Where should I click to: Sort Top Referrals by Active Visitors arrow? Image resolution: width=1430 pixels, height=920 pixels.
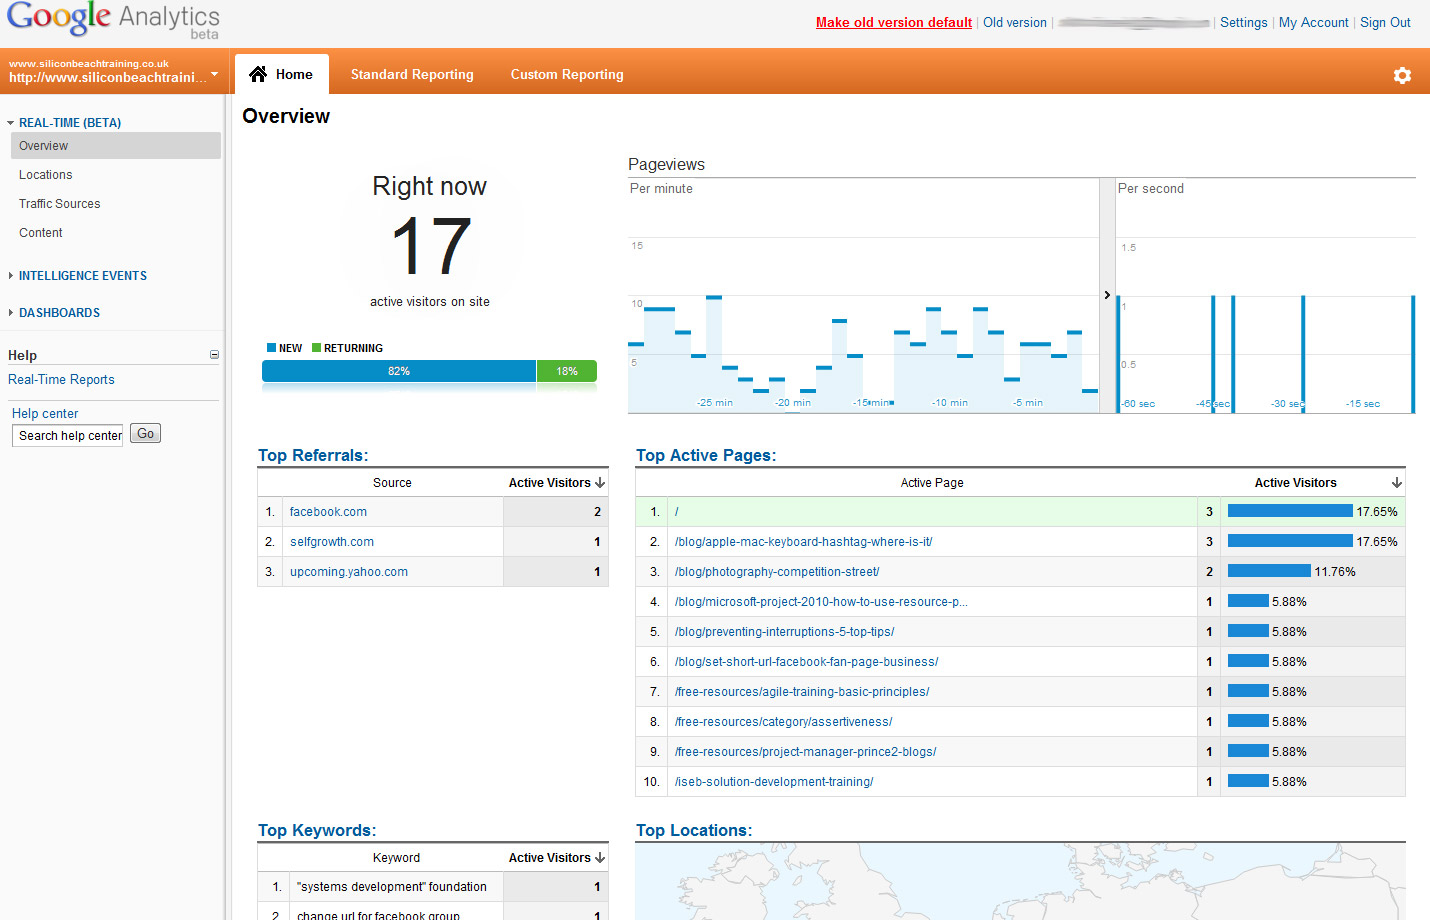point(600,482)
